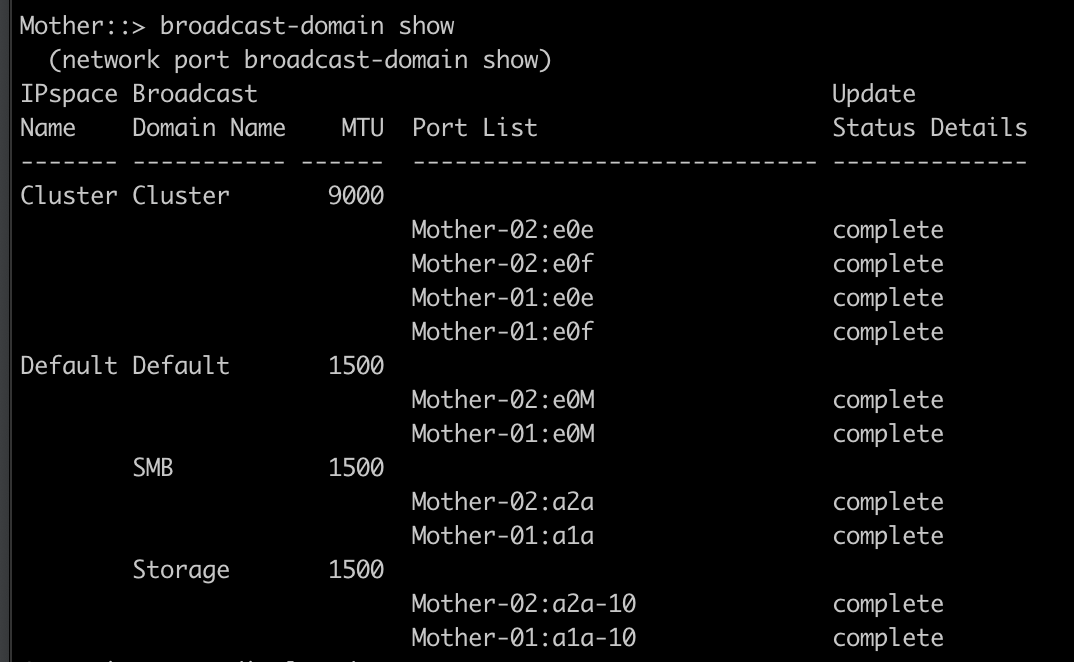Select the Mother-02:a2a-10 VLAN port

(523, 604)
